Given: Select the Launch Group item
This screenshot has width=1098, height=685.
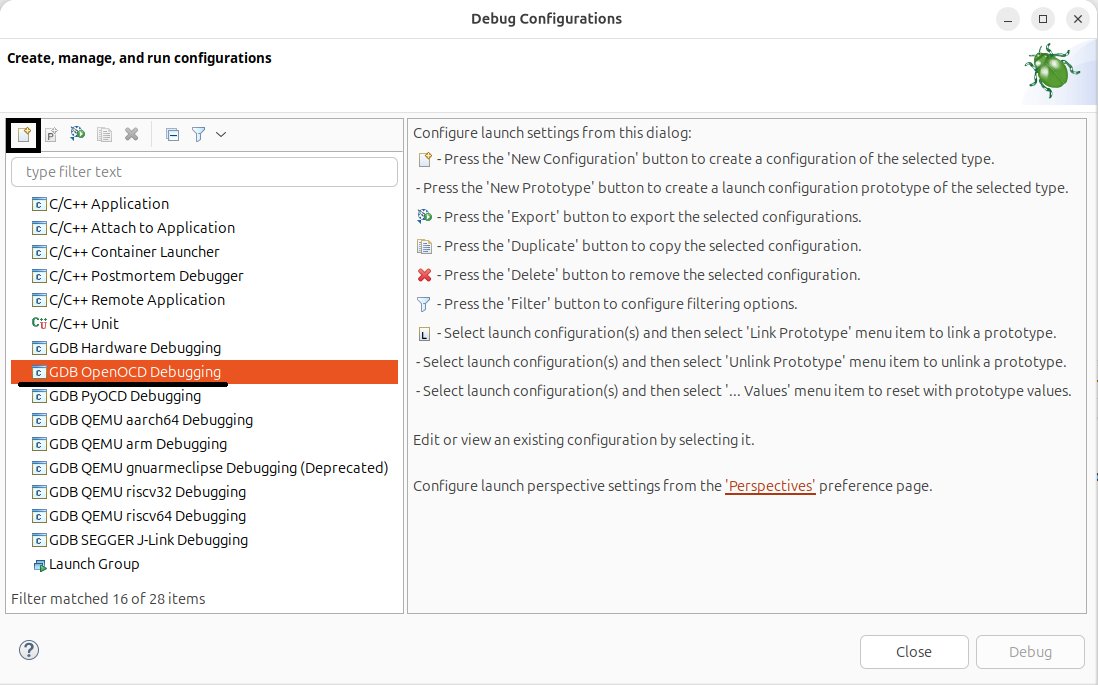Looking at the screenshot, I should point(93,564).
